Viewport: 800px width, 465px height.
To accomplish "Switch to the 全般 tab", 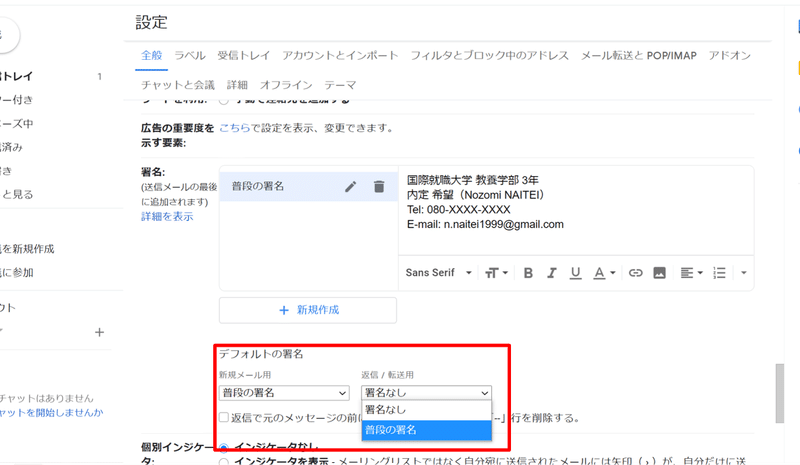I will 152,55.
